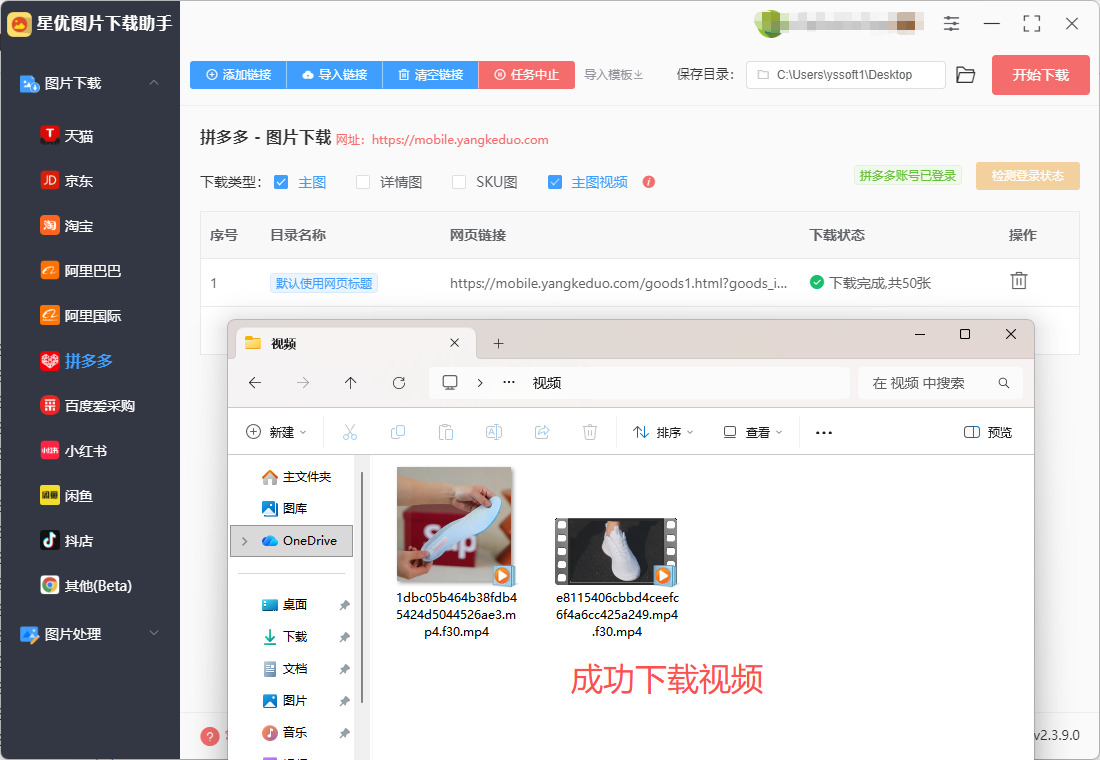Open 音乐 quick access folder
This screenshot has height=760, width=1100.
point(285,733)
